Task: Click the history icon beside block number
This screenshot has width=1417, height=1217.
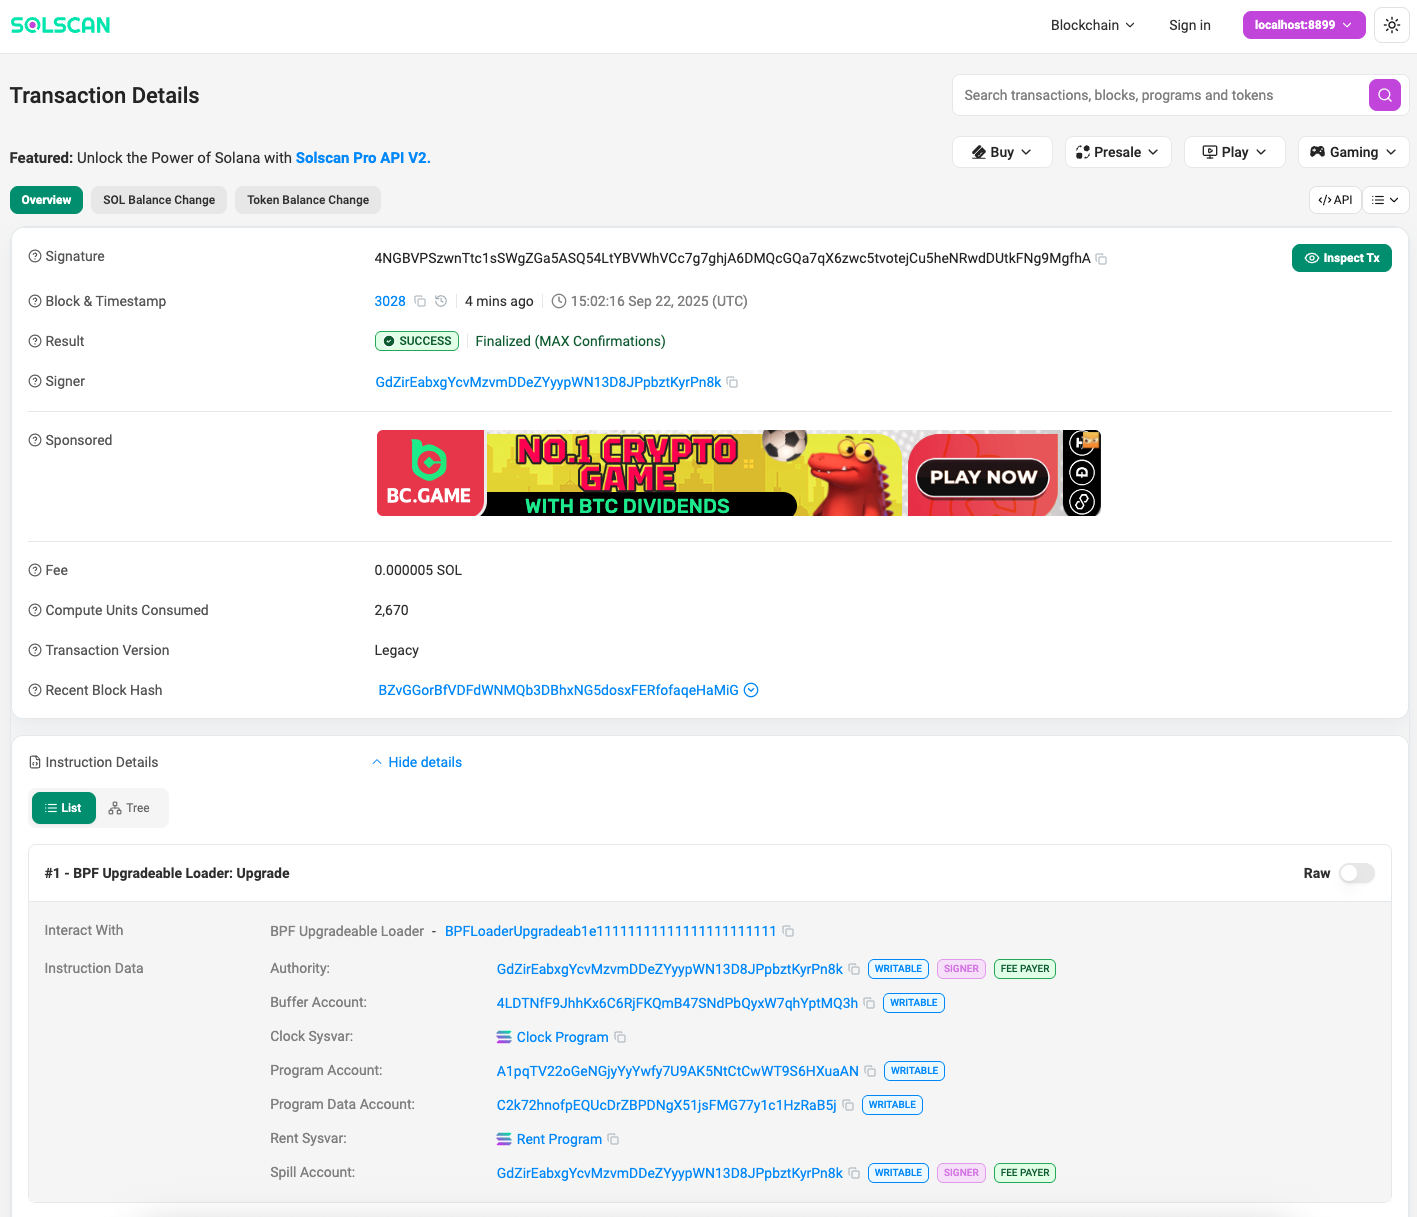Action: coord(440,301)
